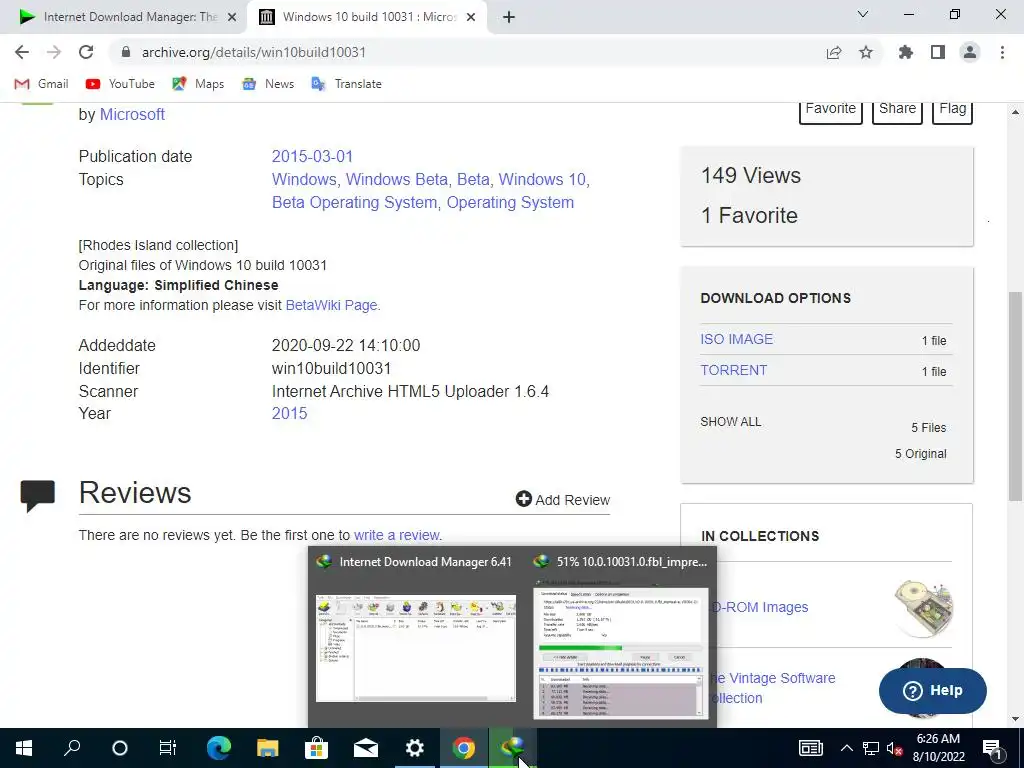Open the Vintage Software collection link
Image resolution: width=1024 pixels, height=768 pixels.
click(772, 688)
